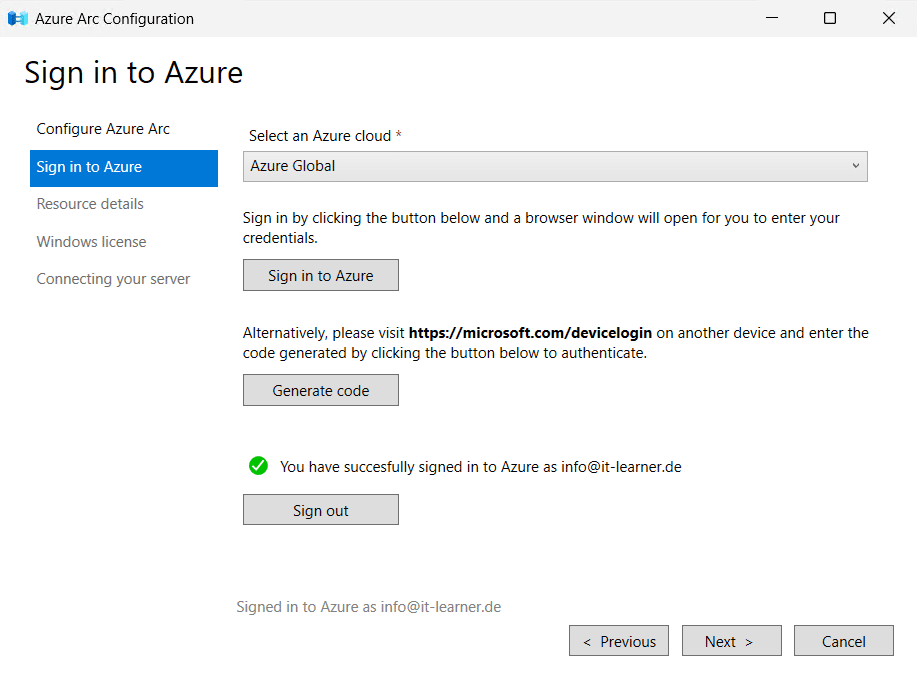Sign out of the Azure account
Image resolution: width=917 pixels, height=673 pixels.
(x=320, y=509)
